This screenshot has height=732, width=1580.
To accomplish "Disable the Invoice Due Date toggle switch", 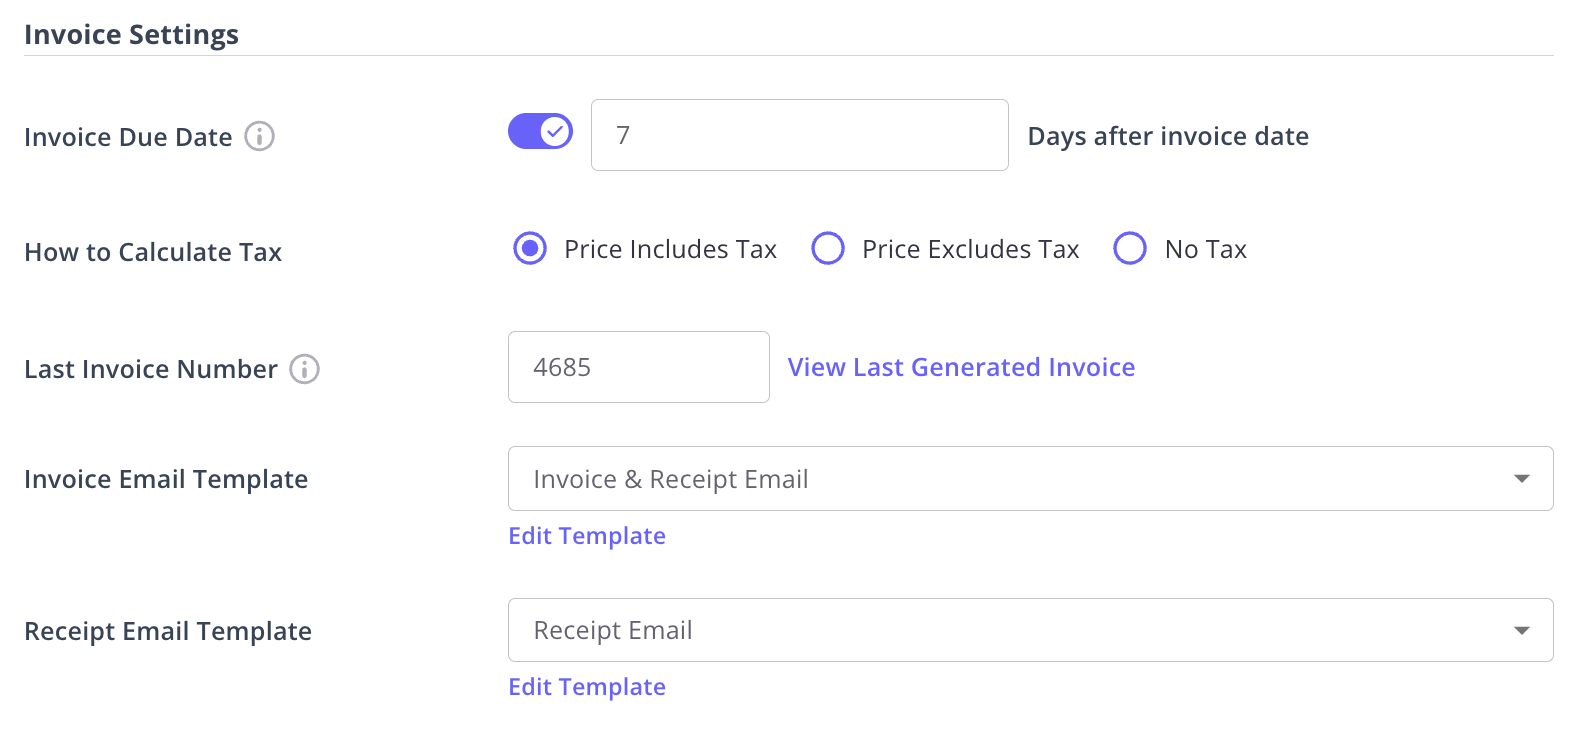I will click(x=540, y=131).
